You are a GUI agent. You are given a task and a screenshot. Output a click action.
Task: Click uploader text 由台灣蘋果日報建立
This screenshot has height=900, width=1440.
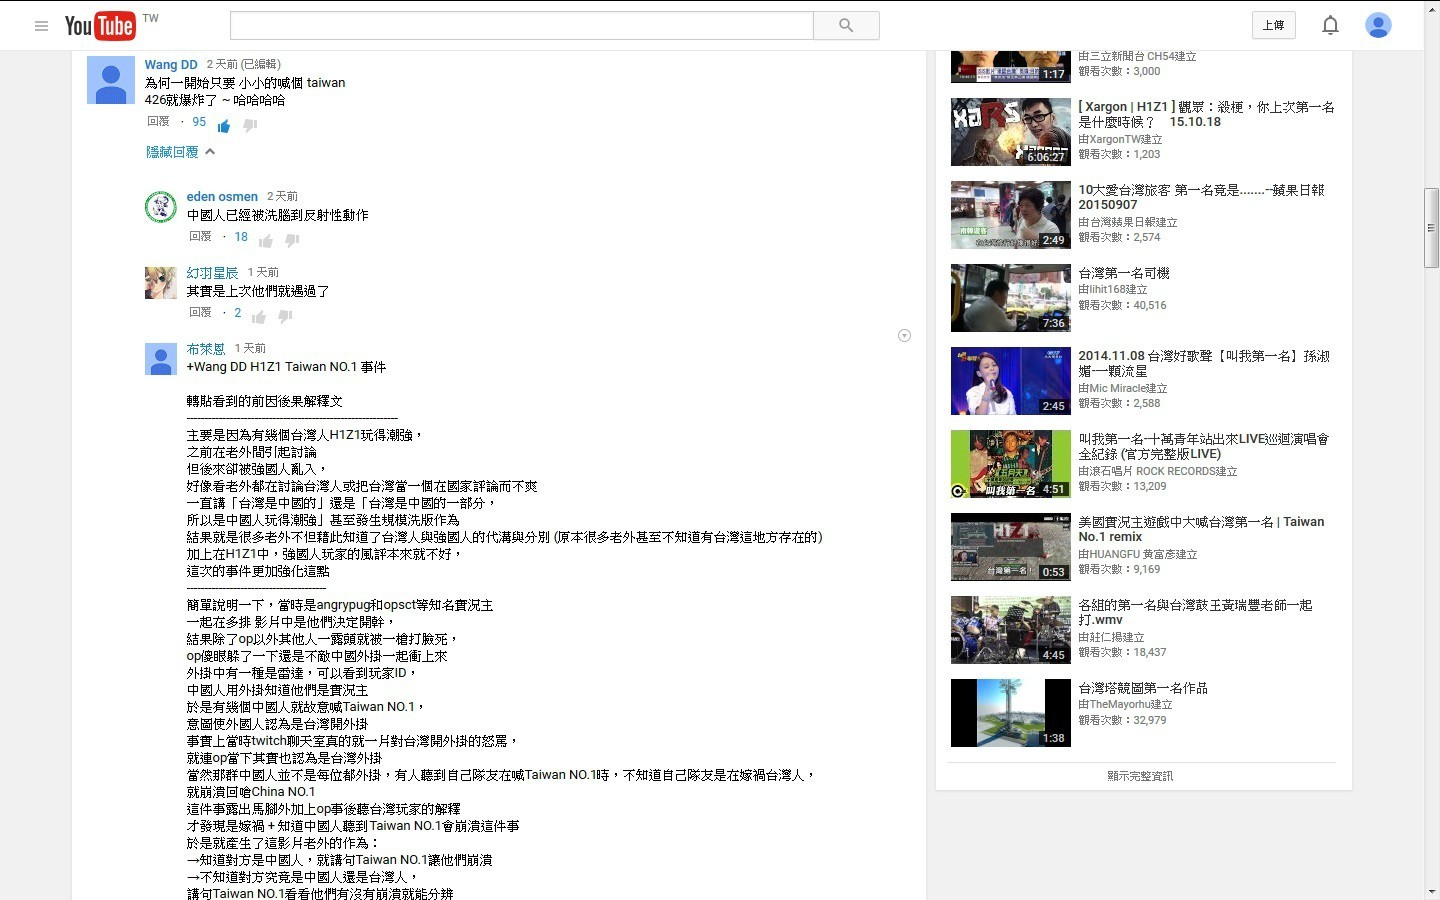pyautogui.click(x=1128, y=222)
